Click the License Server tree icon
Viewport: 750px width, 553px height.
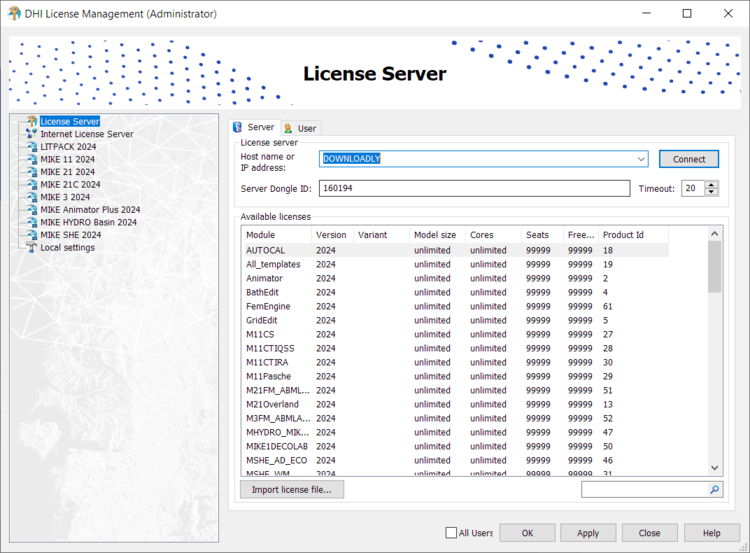(x=32, y=122)
